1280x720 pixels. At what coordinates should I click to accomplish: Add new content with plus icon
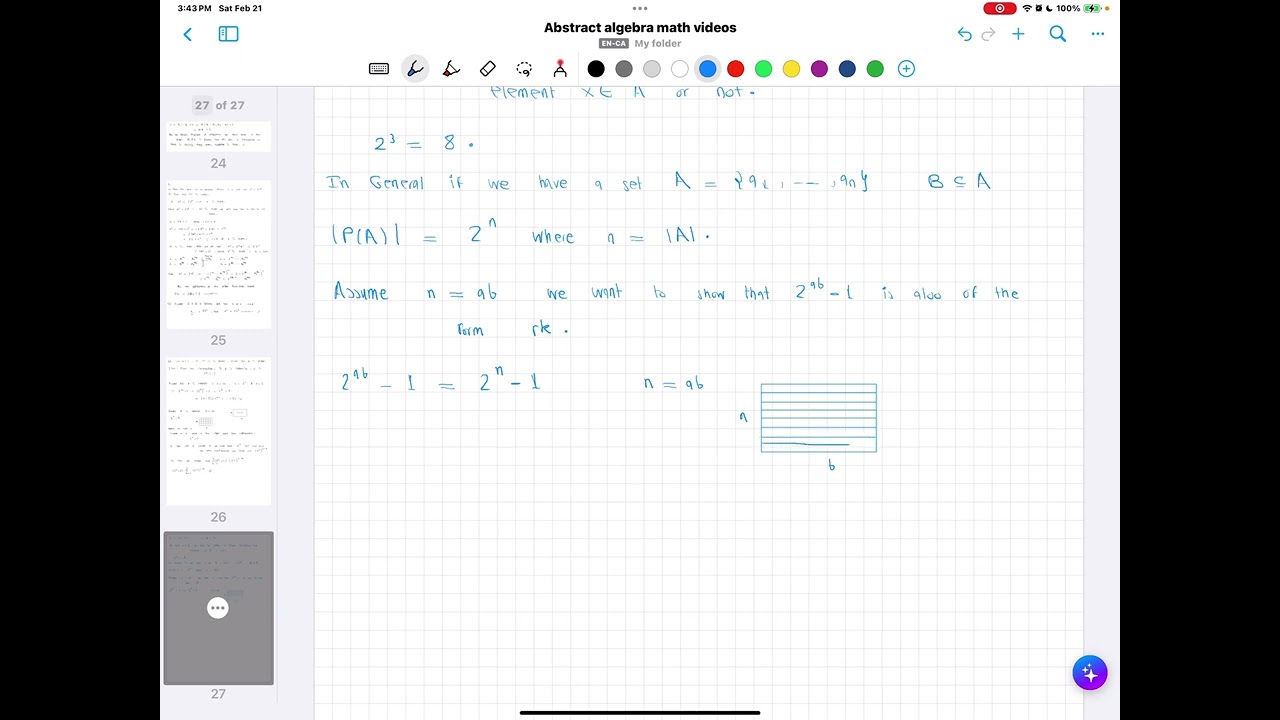[1018, 34]
